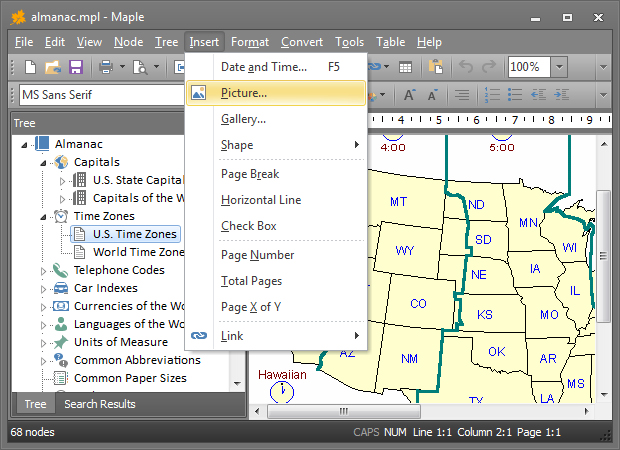Click the second toolbar overflow arrow

pos(603,95)
